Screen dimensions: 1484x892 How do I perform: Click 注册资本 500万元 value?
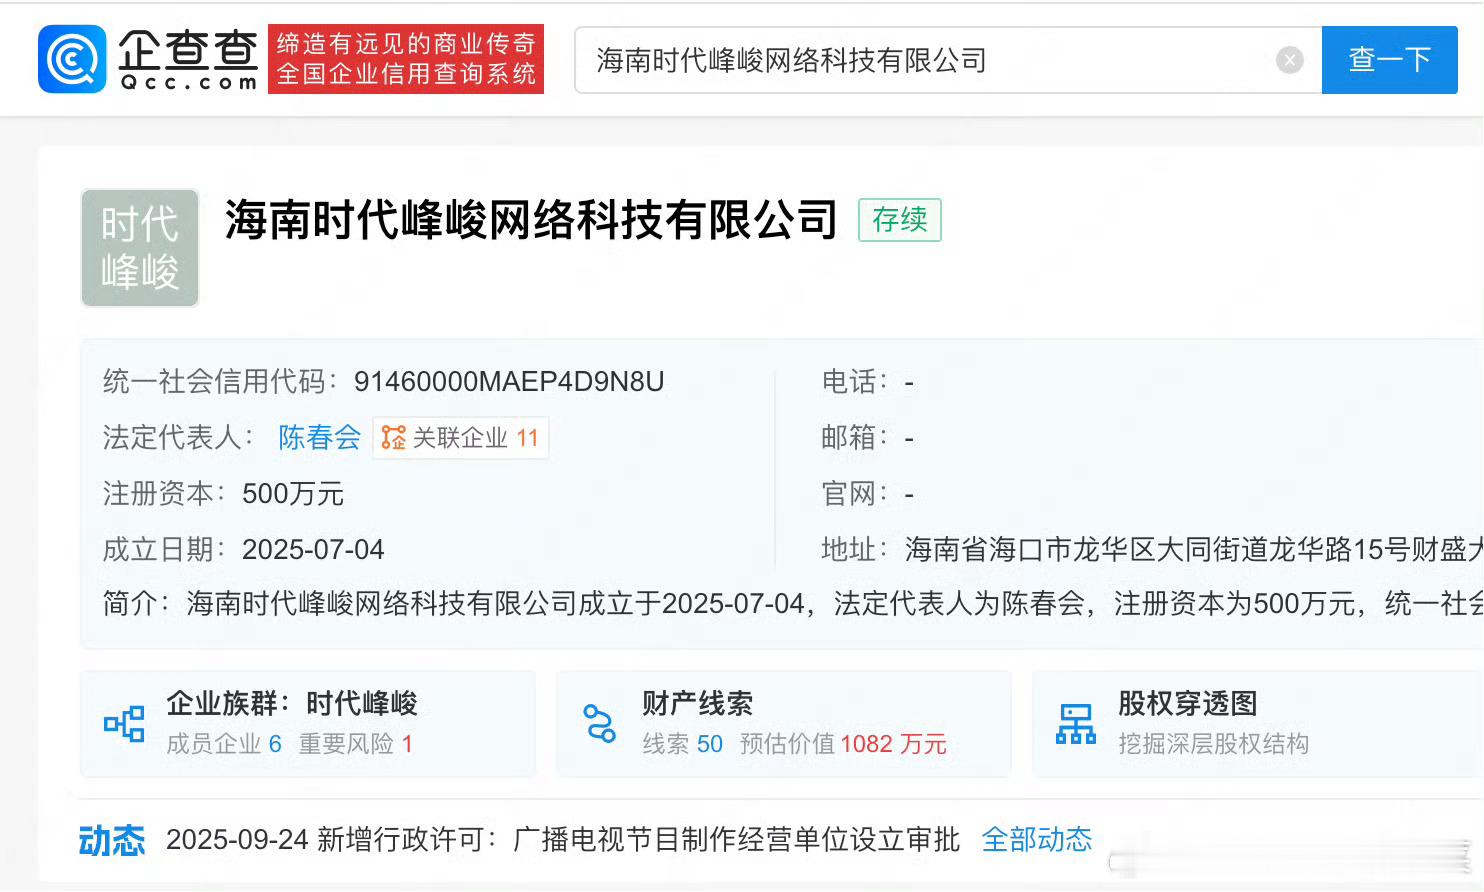coord(293,493)
